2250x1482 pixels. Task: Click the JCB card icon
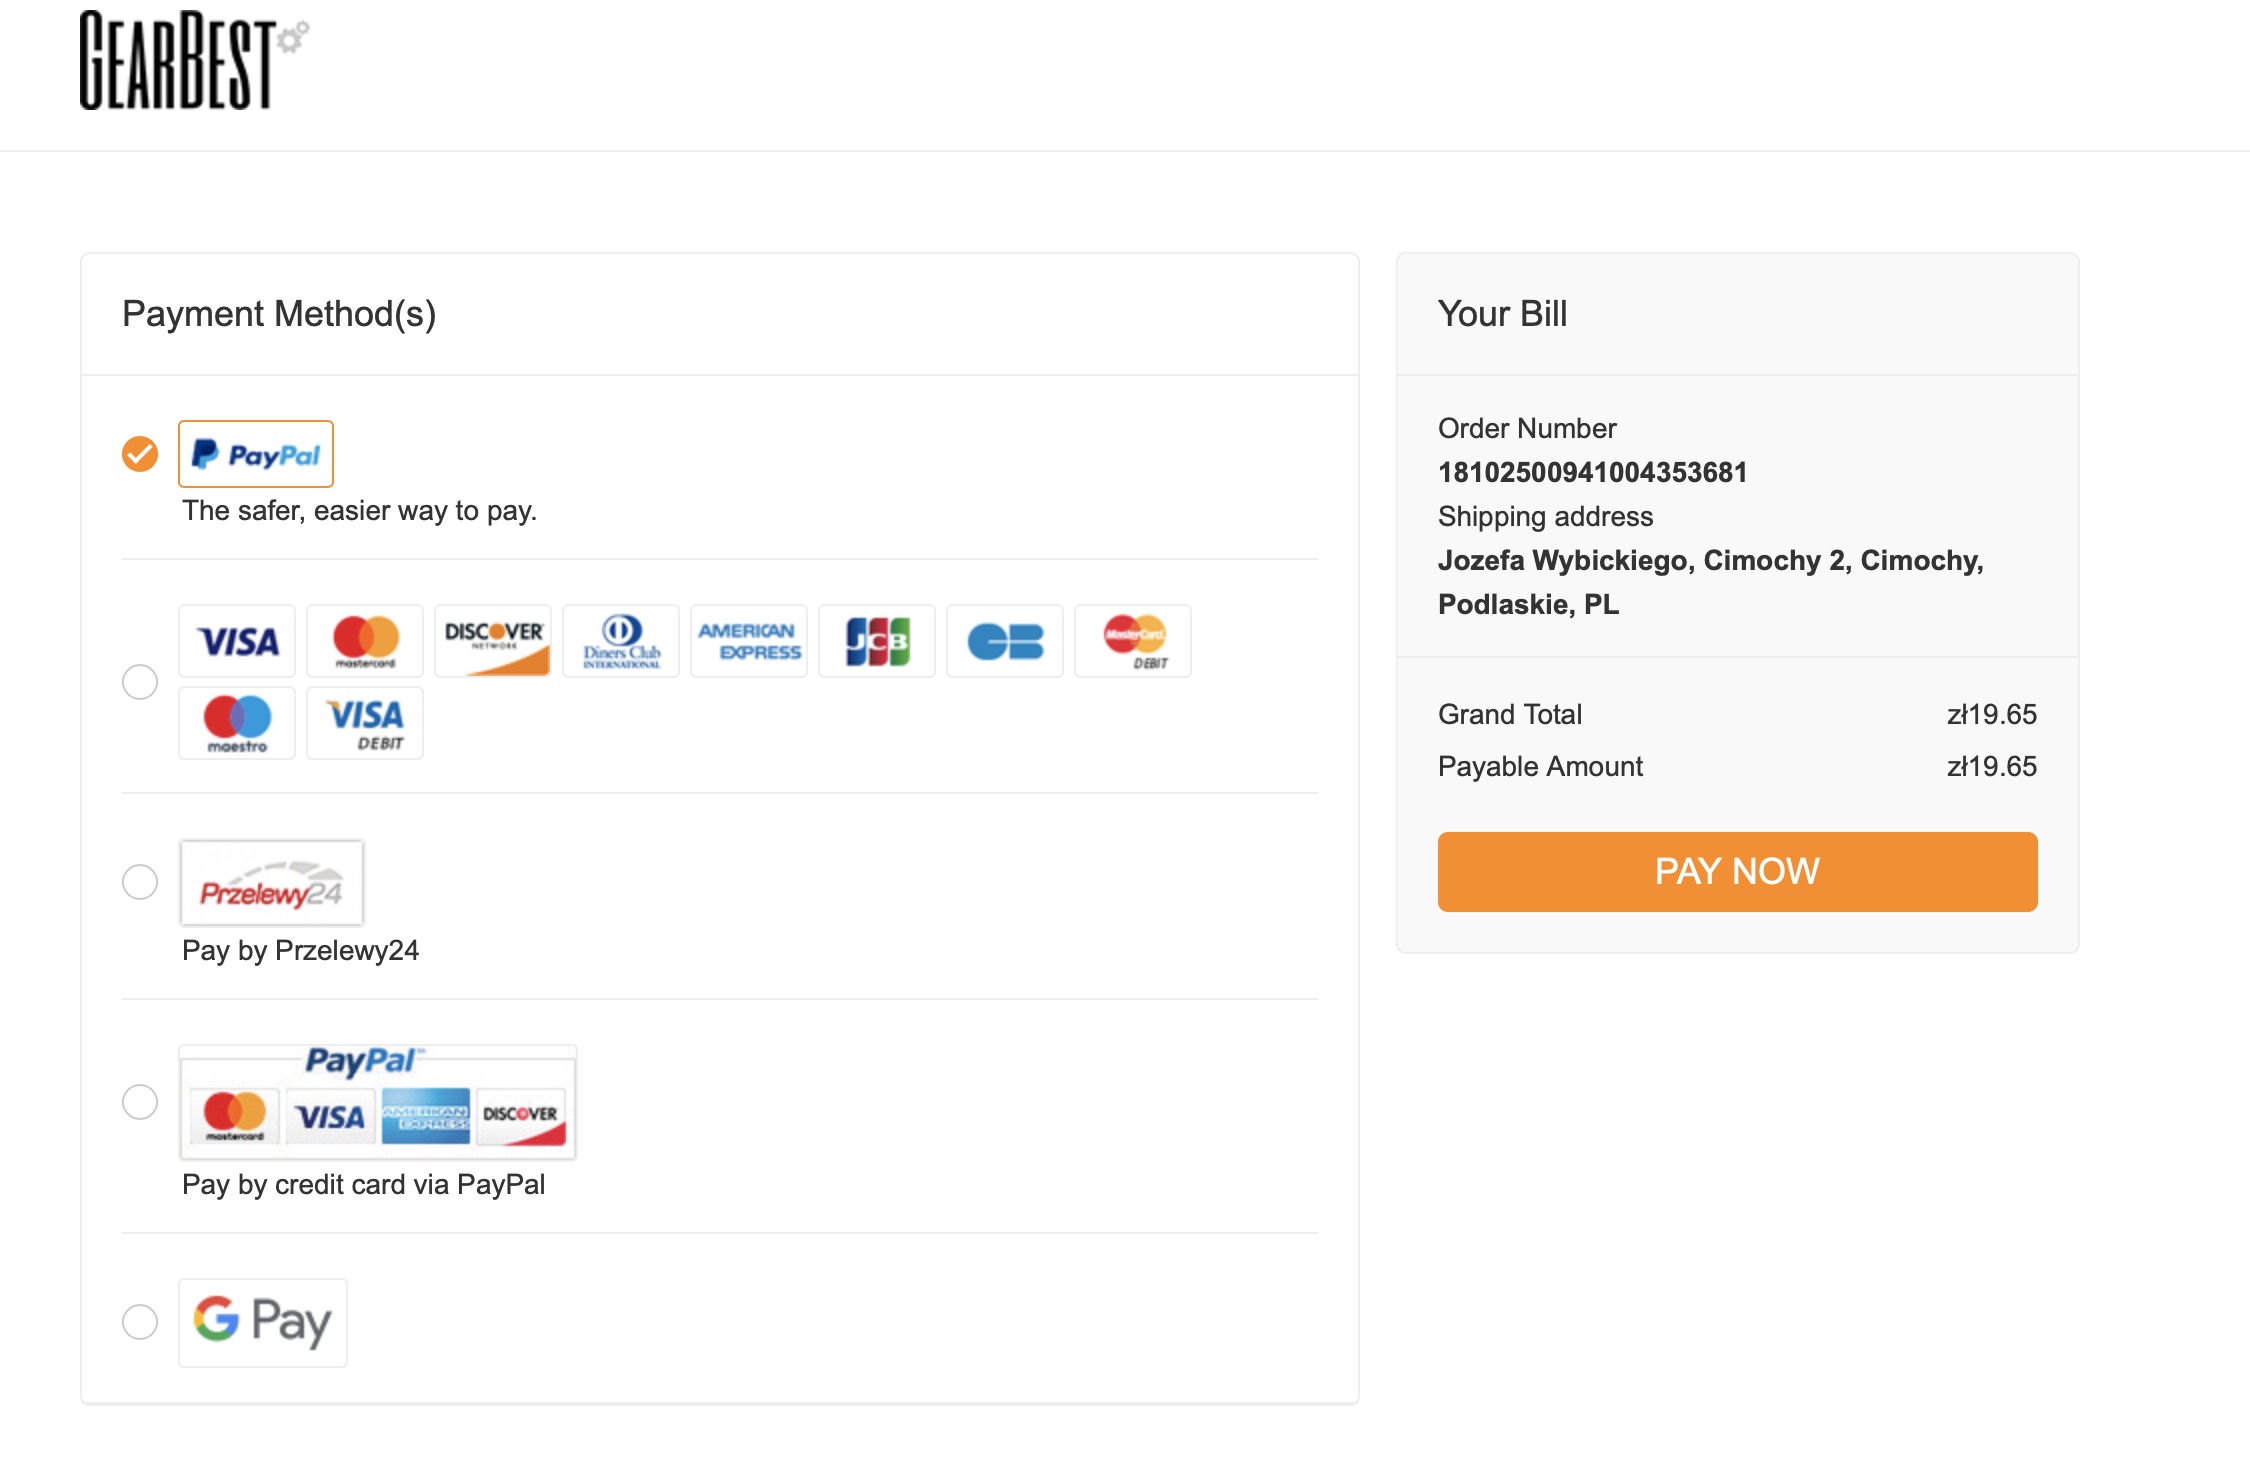877,641
